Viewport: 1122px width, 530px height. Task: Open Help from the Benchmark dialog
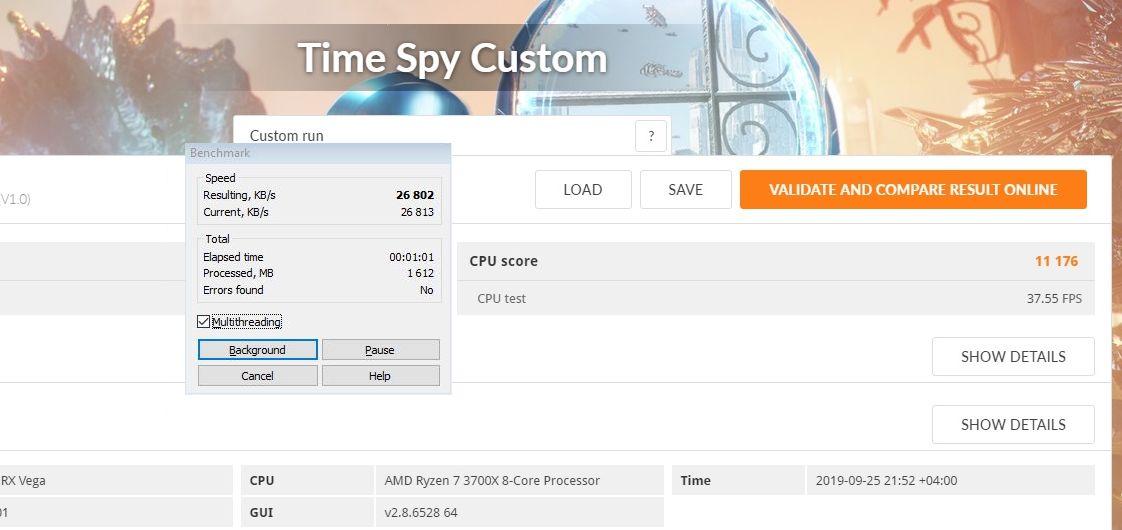380,376
